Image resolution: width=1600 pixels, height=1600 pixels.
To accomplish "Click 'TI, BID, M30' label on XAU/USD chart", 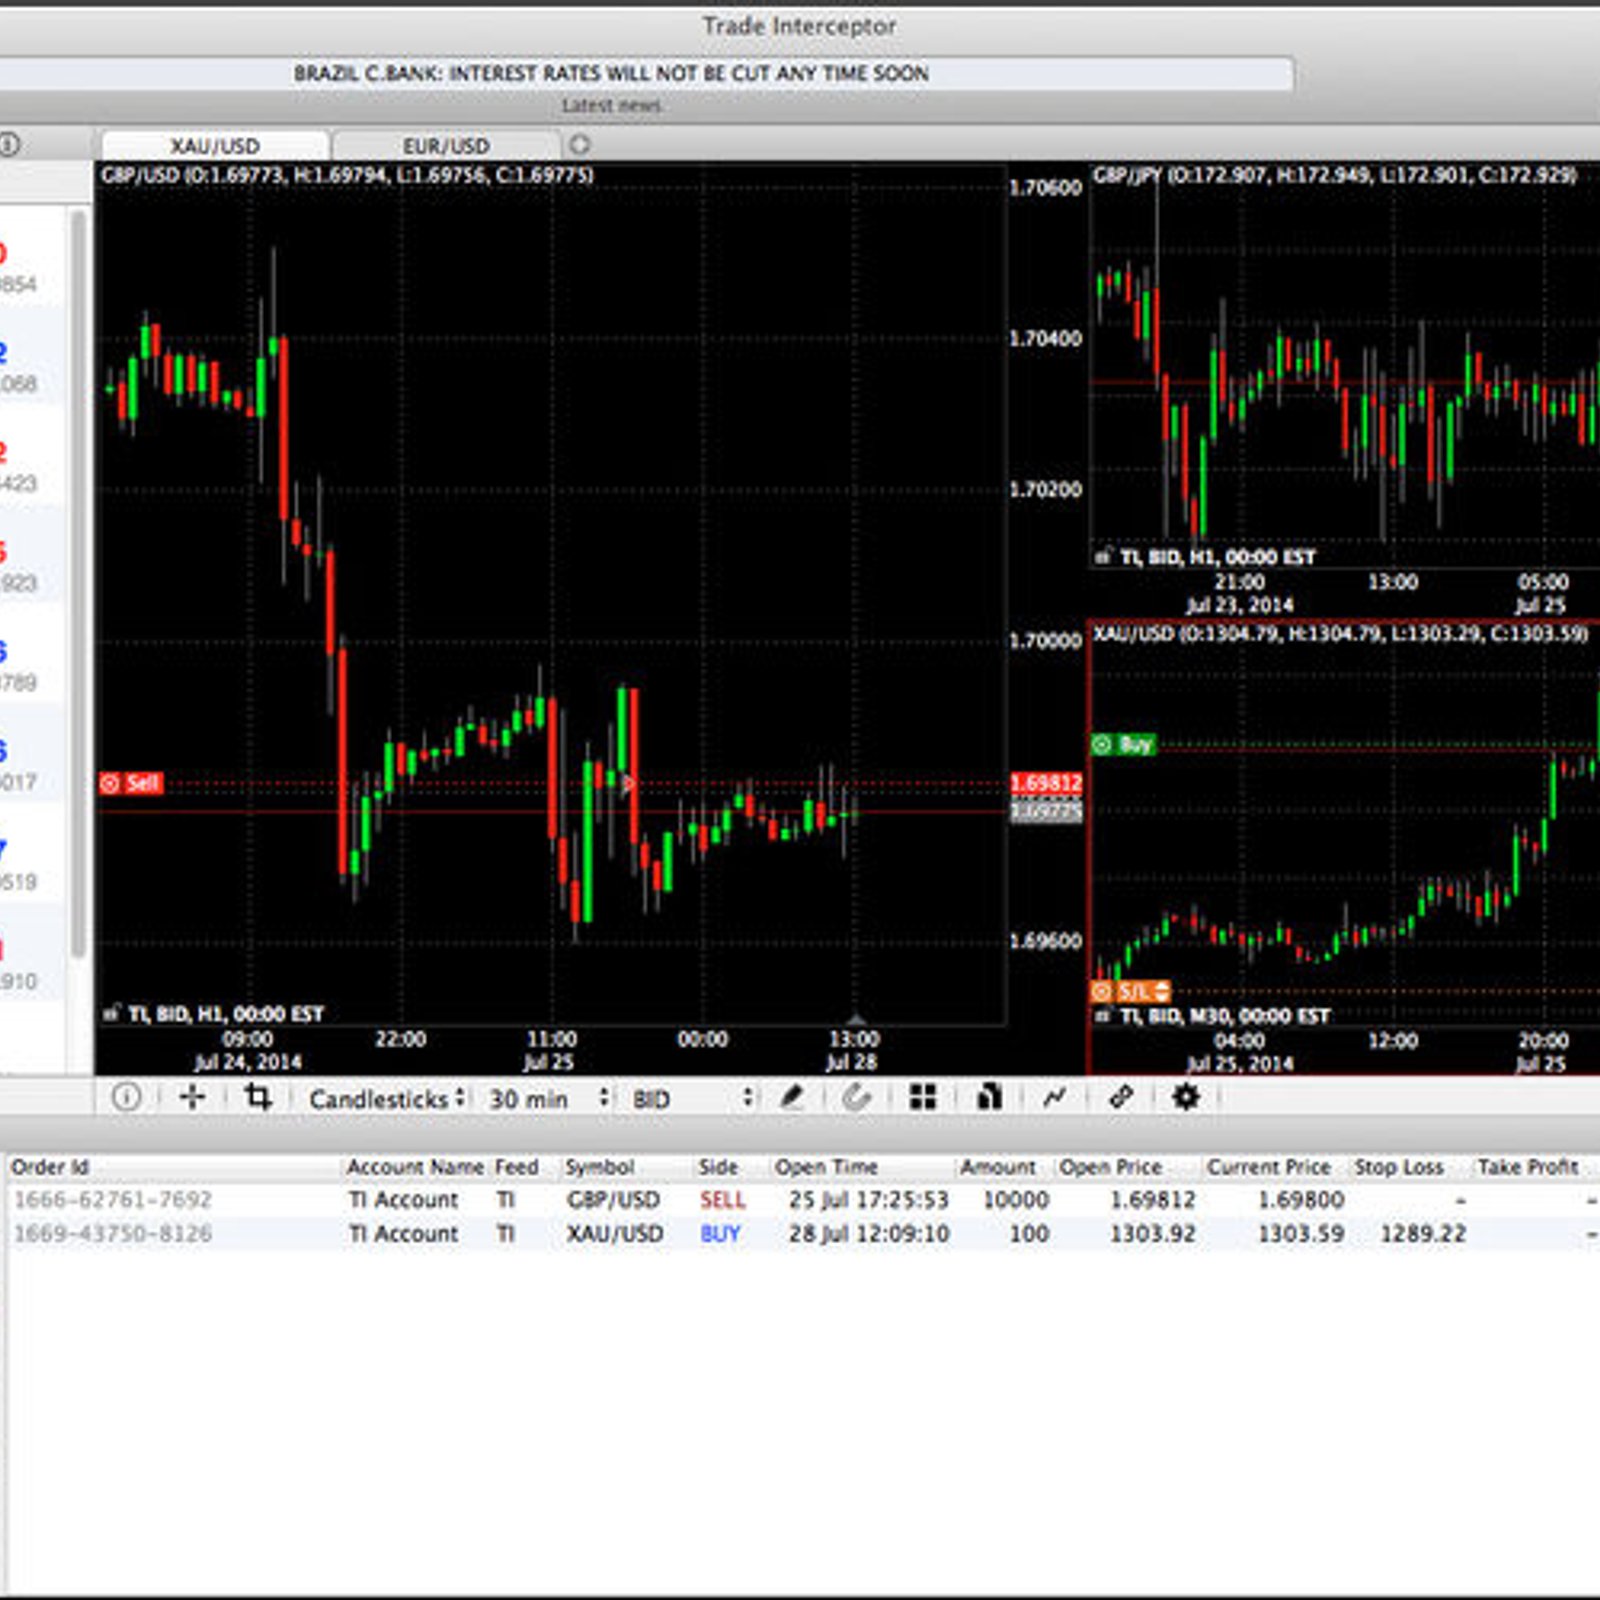I will pyautogui.click(x=1226, y=1016).
